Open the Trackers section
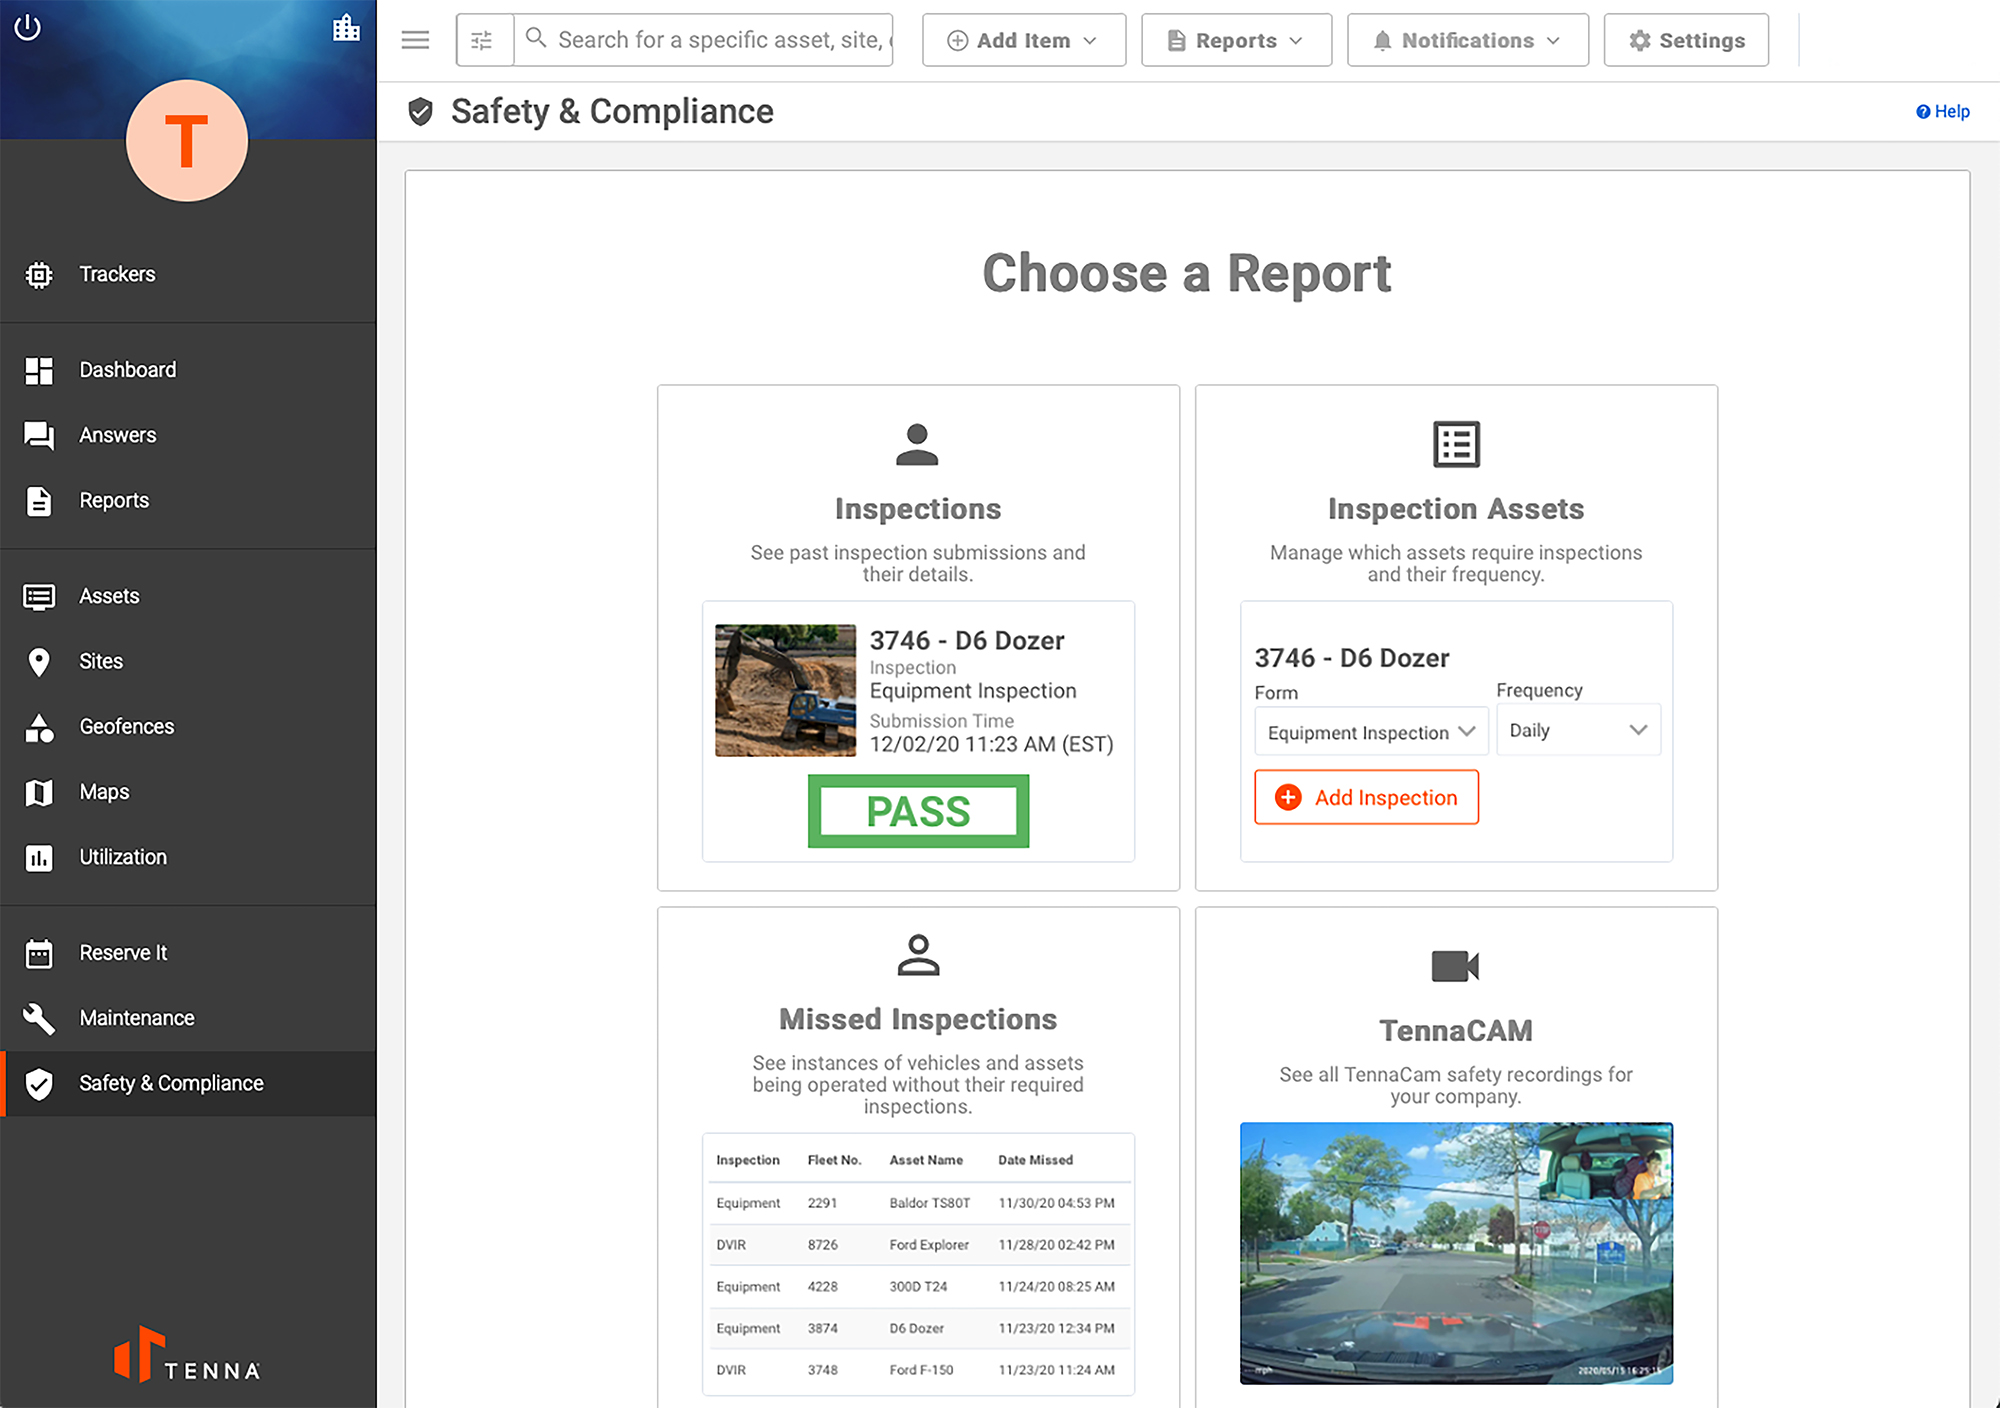The image size is (2000, 1408). click(x=120, y=273)
